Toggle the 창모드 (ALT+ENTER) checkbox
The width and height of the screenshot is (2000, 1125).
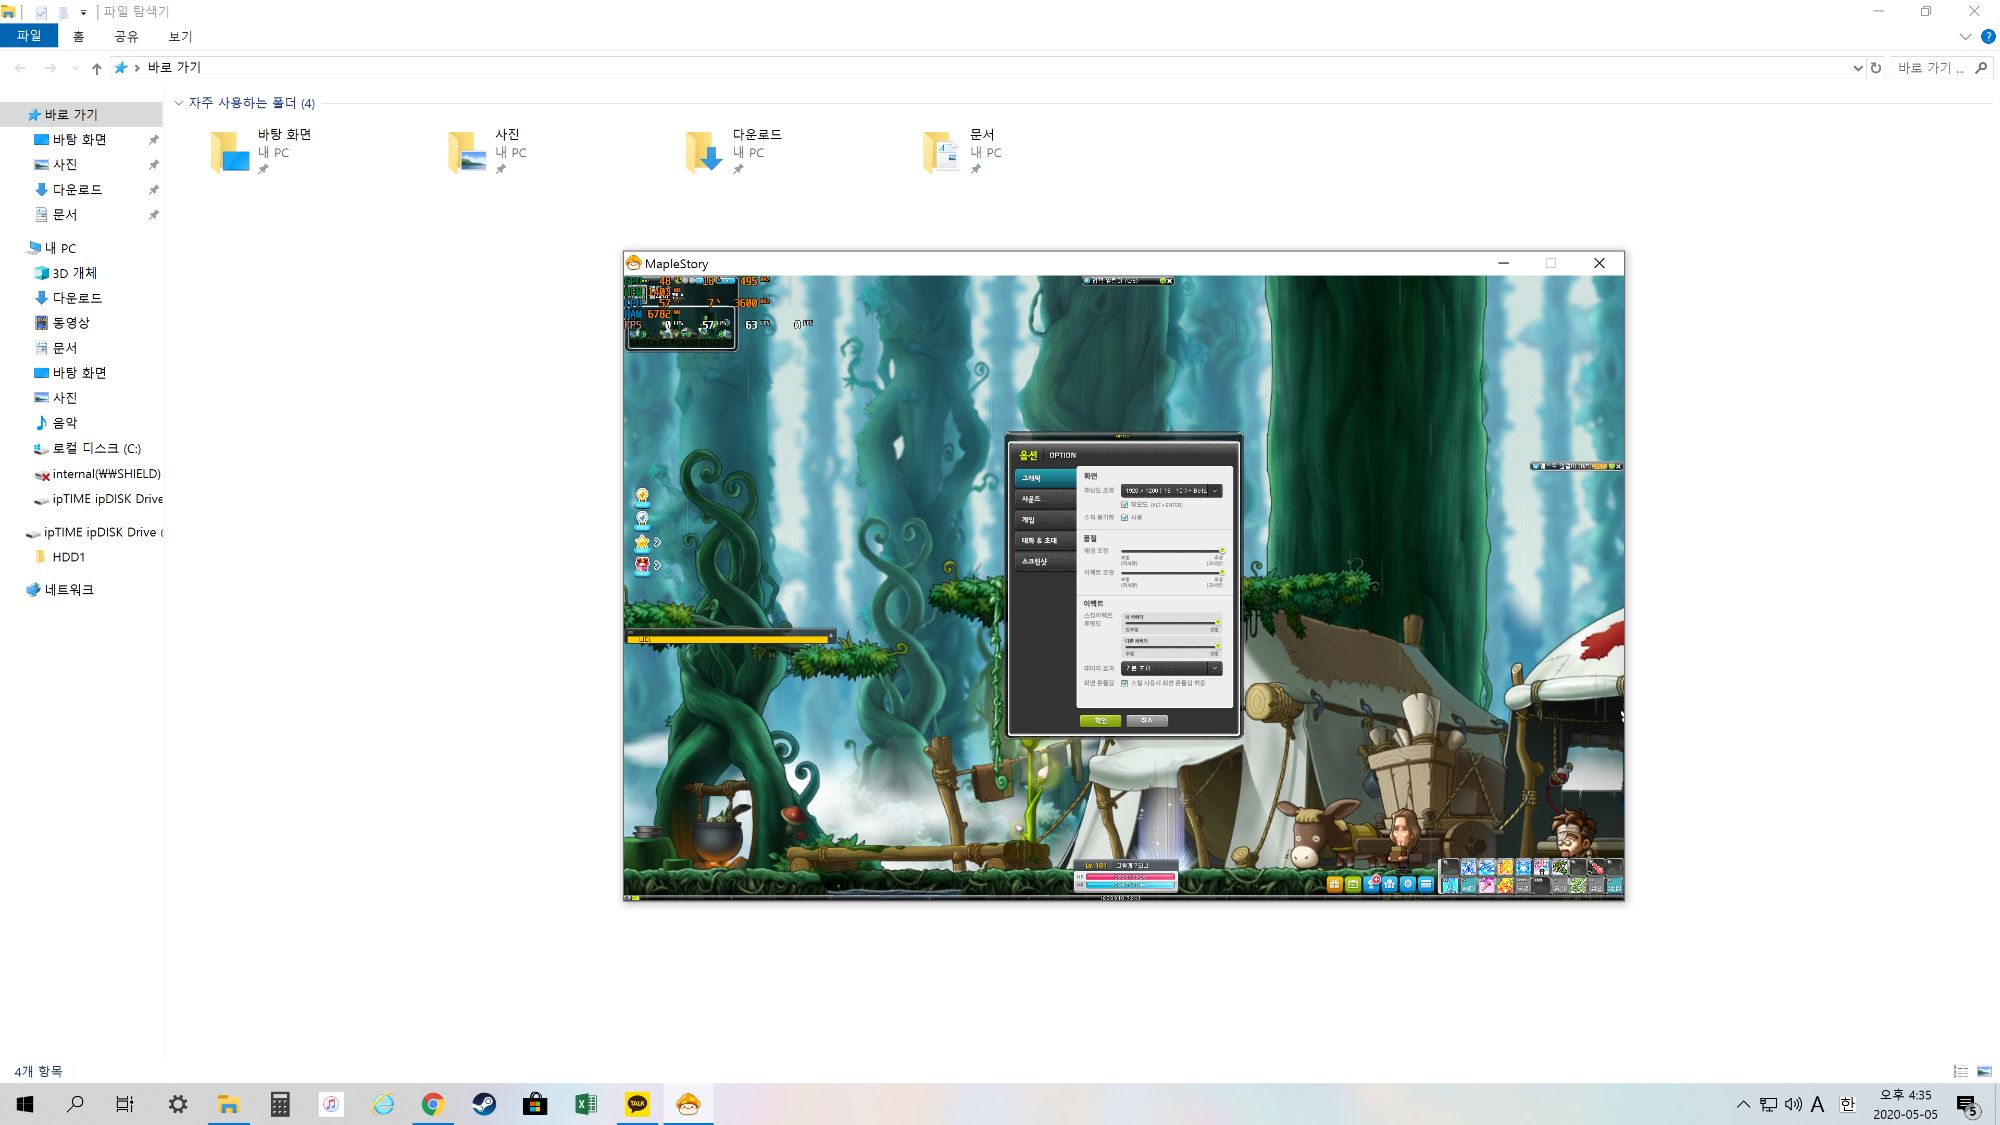coord(1124,505)
